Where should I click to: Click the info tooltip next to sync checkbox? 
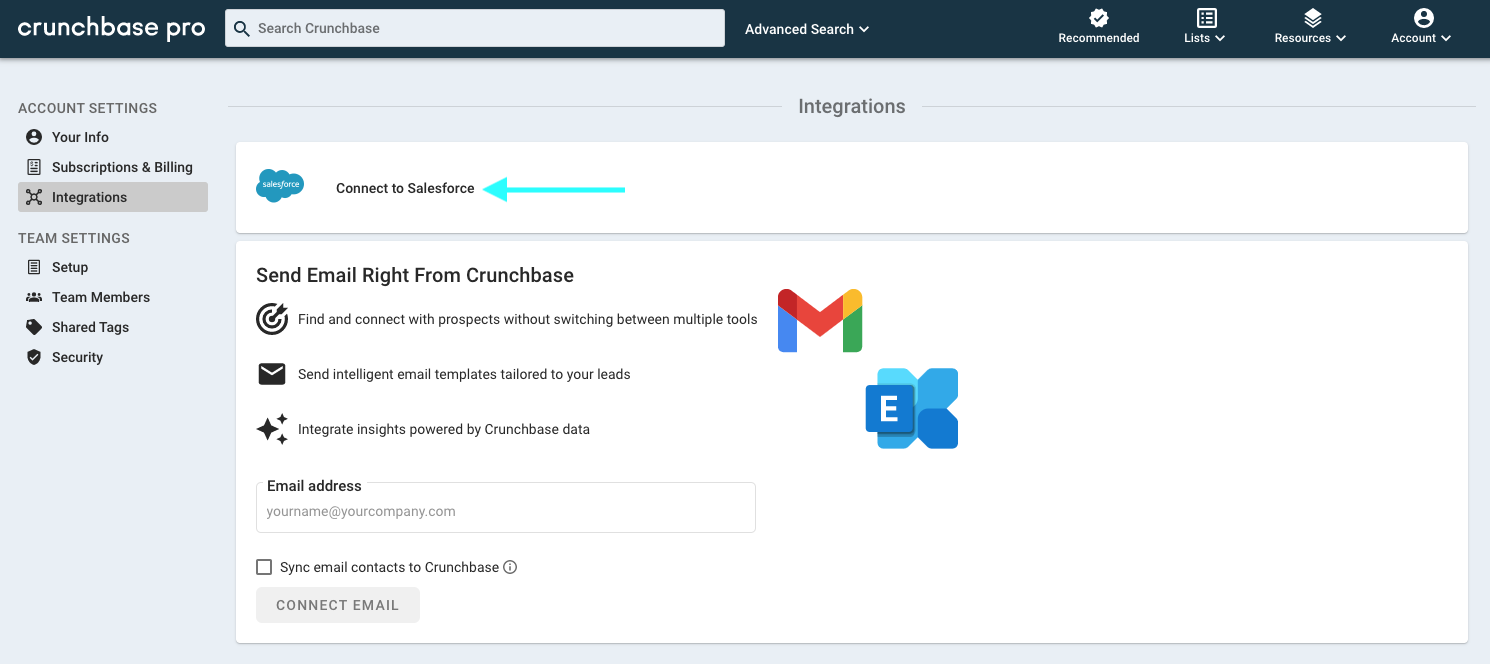tap(510, 567)
